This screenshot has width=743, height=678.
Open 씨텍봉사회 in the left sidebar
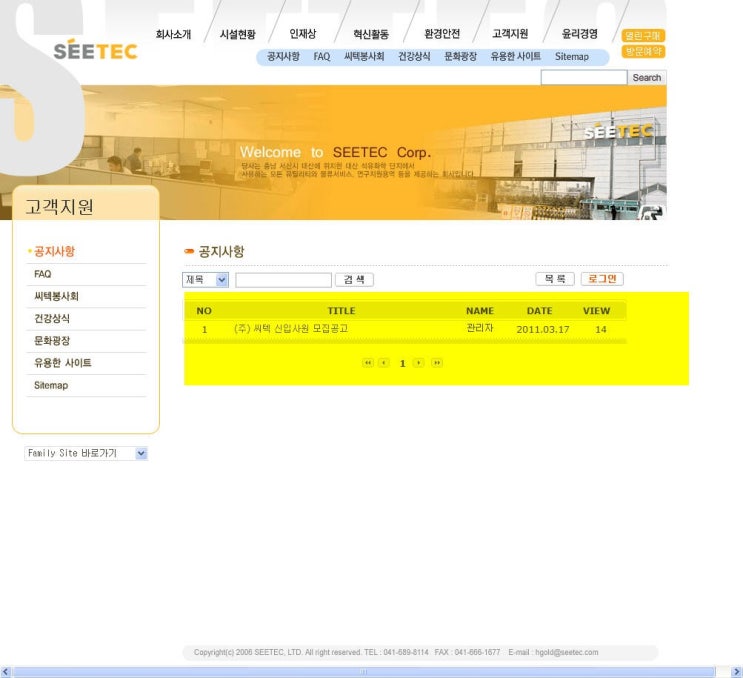pos(56,296)
